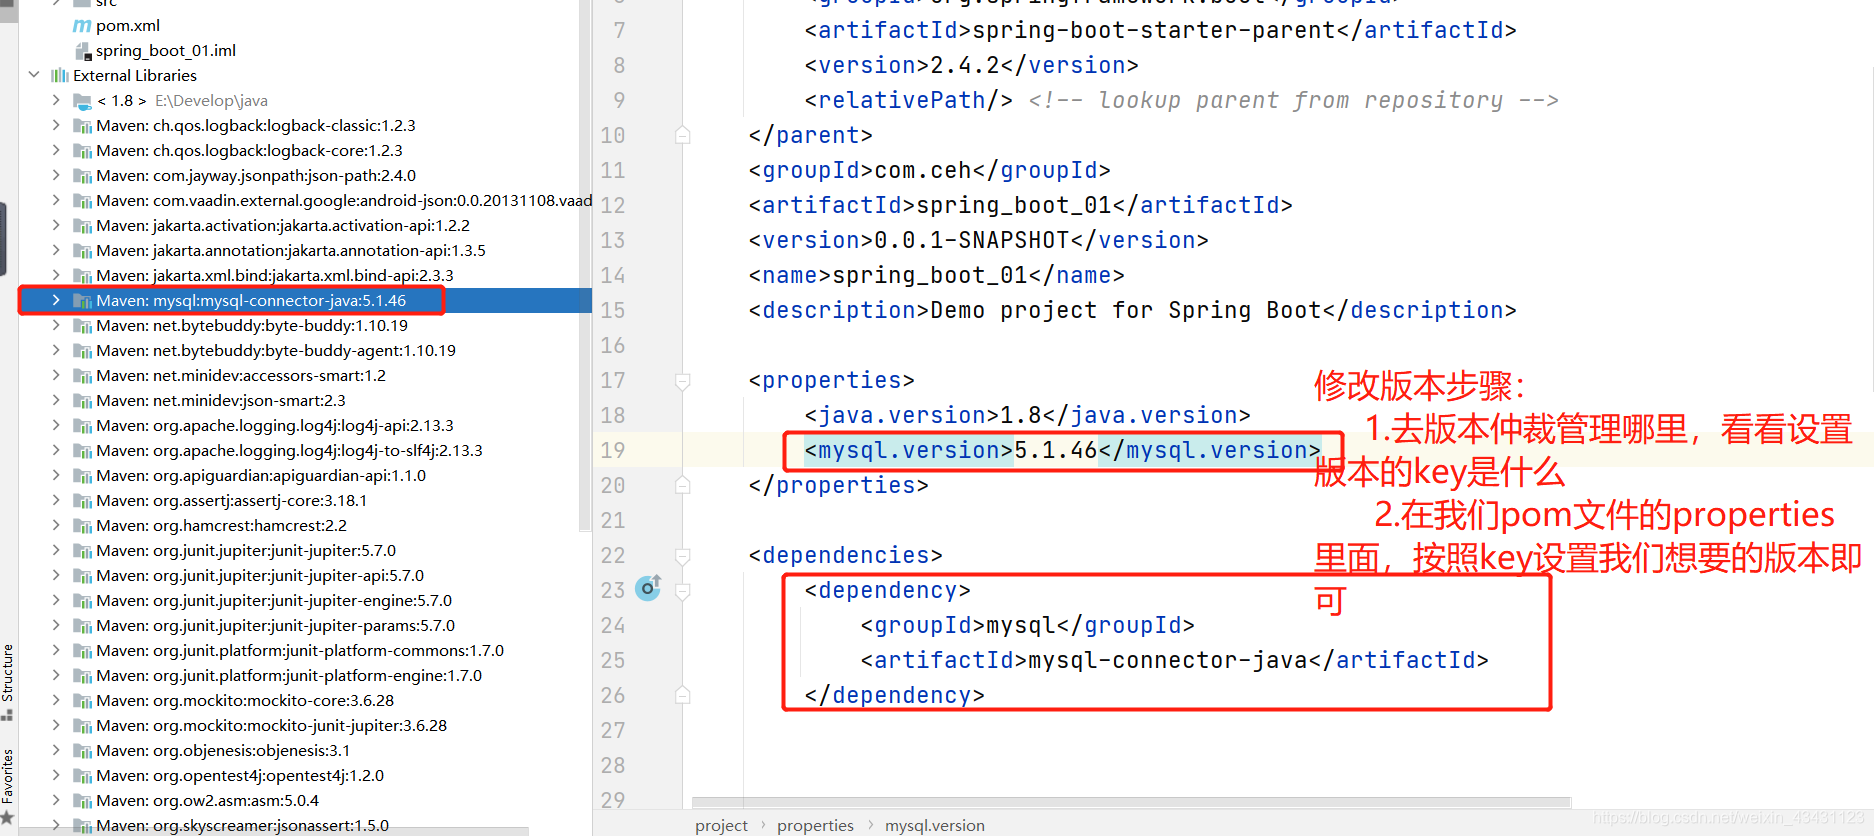Screen dimensions: 1874x836
Task: Select Maven: junit-platform-engine:1.7.0
Action: 289,676
